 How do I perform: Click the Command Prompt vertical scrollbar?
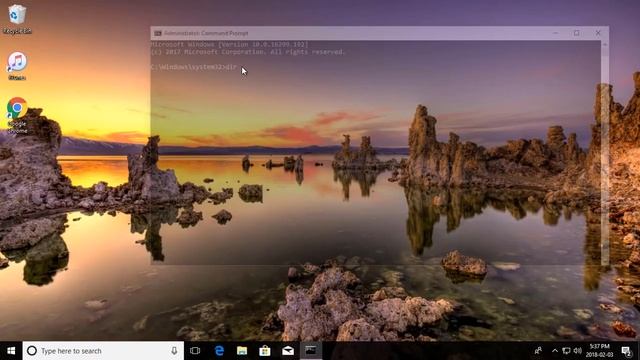coord(605,153)
